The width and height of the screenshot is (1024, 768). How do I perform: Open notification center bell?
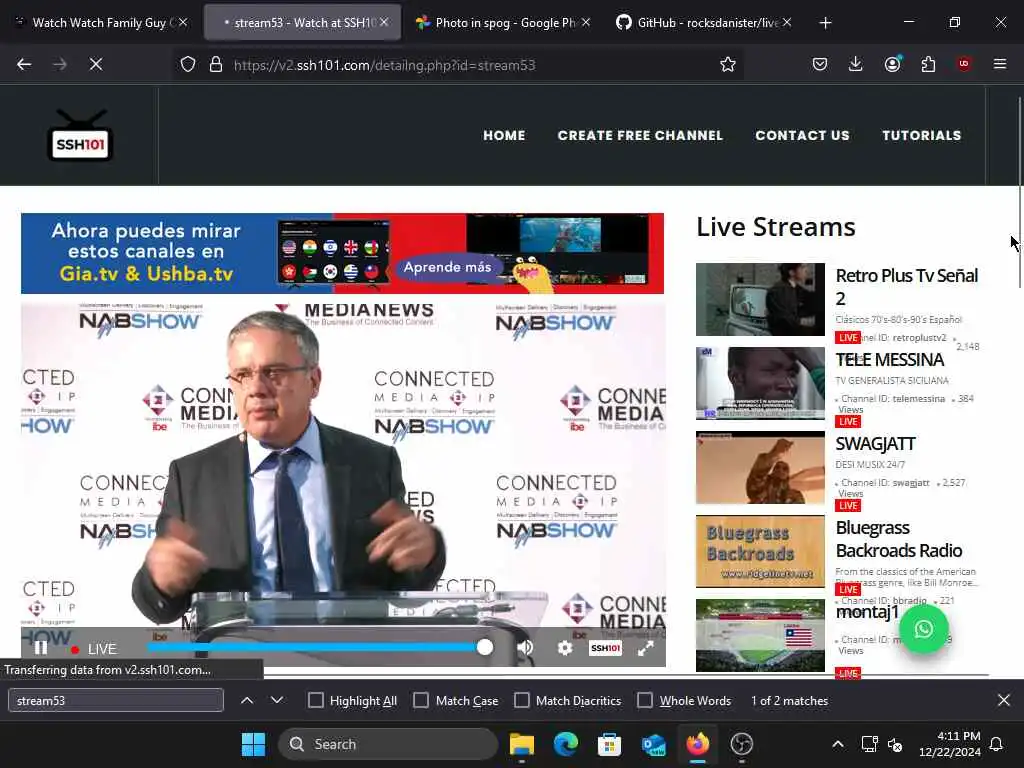click(997, 744)
